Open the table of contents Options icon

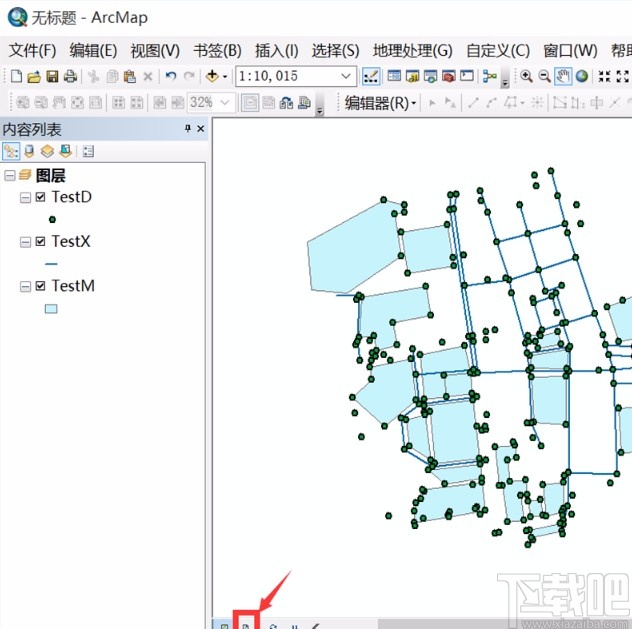coord(88,152)
